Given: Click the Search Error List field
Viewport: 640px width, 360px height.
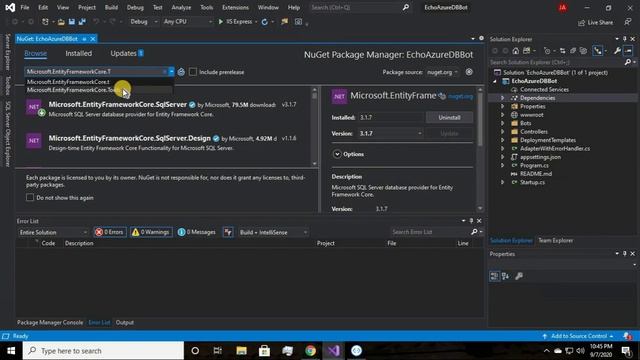Looking at the screenshot, I should tap(430, 232).
